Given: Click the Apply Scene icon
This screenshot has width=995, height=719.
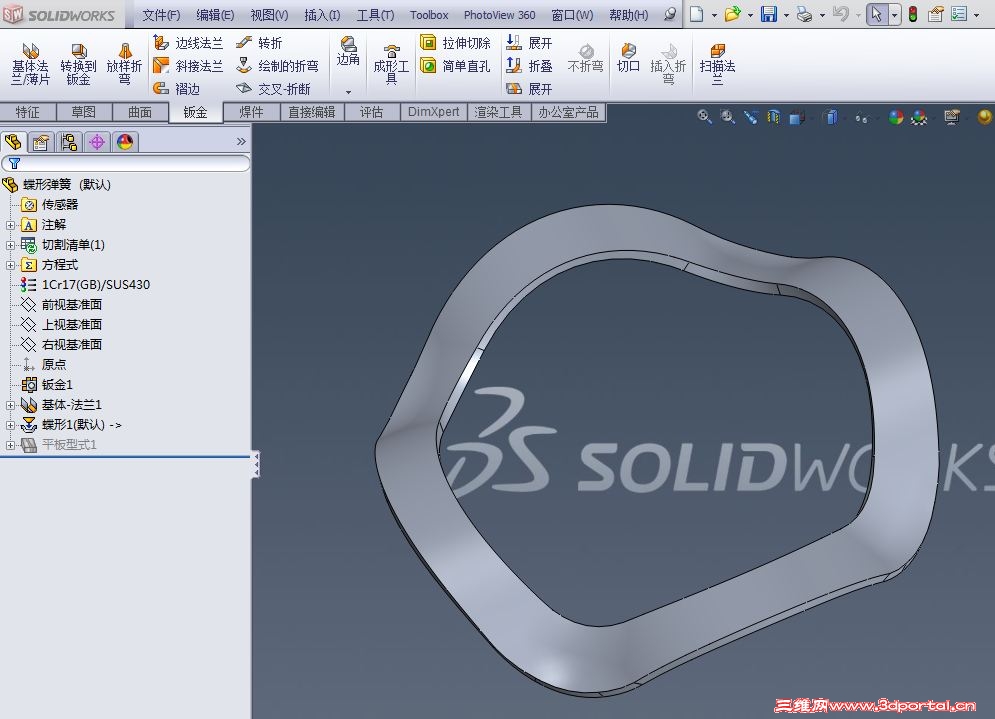Looking at the screenshot, I should 919,117.
